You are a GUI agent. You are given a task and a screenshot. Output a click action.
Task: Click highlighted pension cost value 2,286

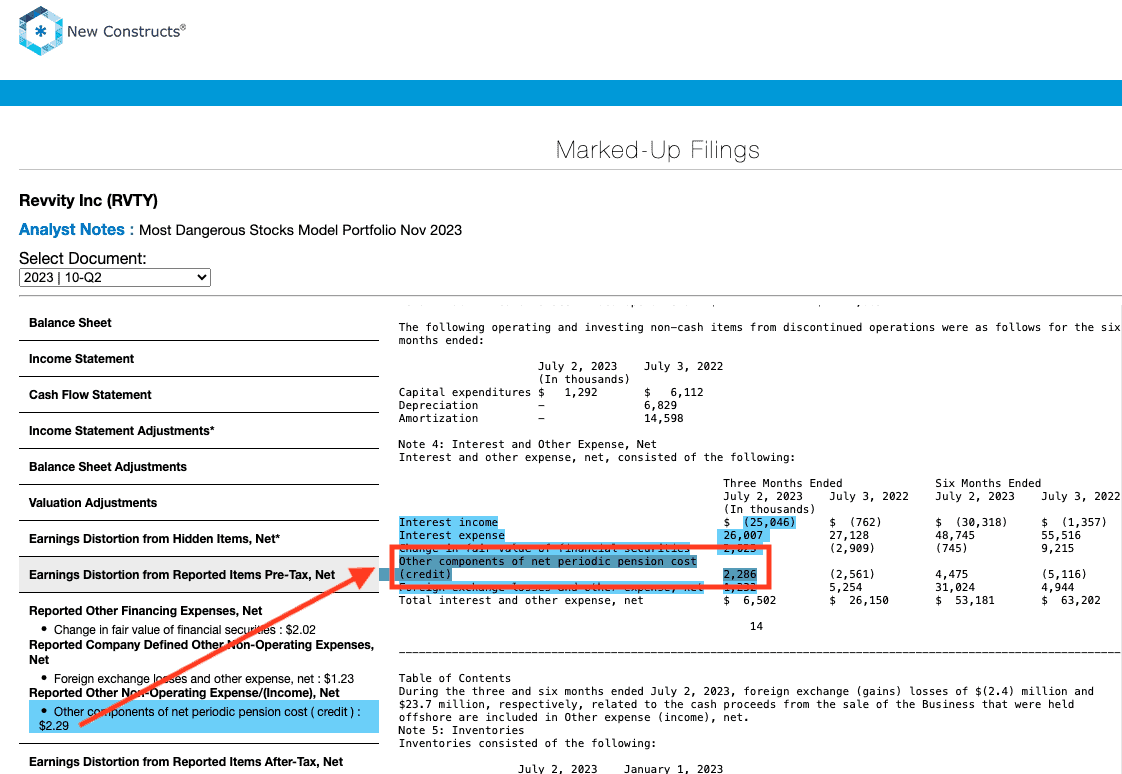[739, 574]
